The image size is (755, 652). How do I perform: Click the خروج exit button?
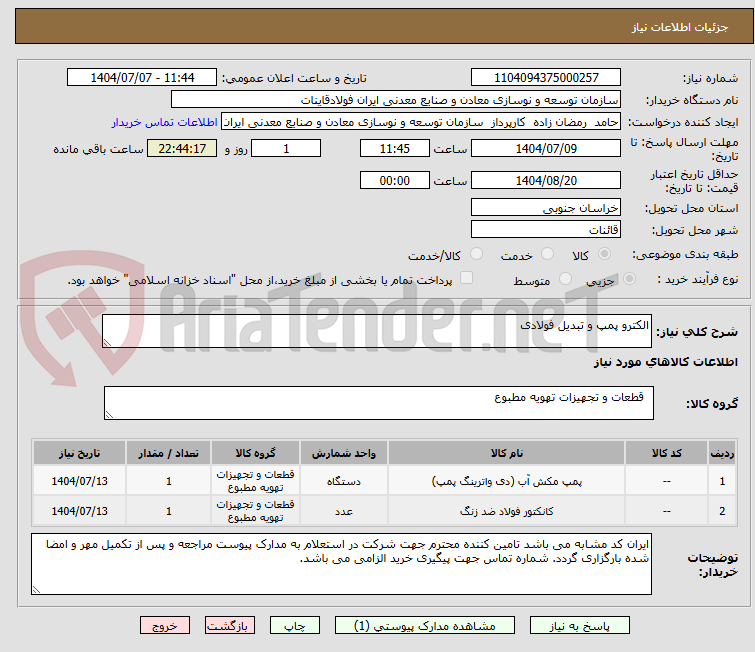click(x=165, y=626)
